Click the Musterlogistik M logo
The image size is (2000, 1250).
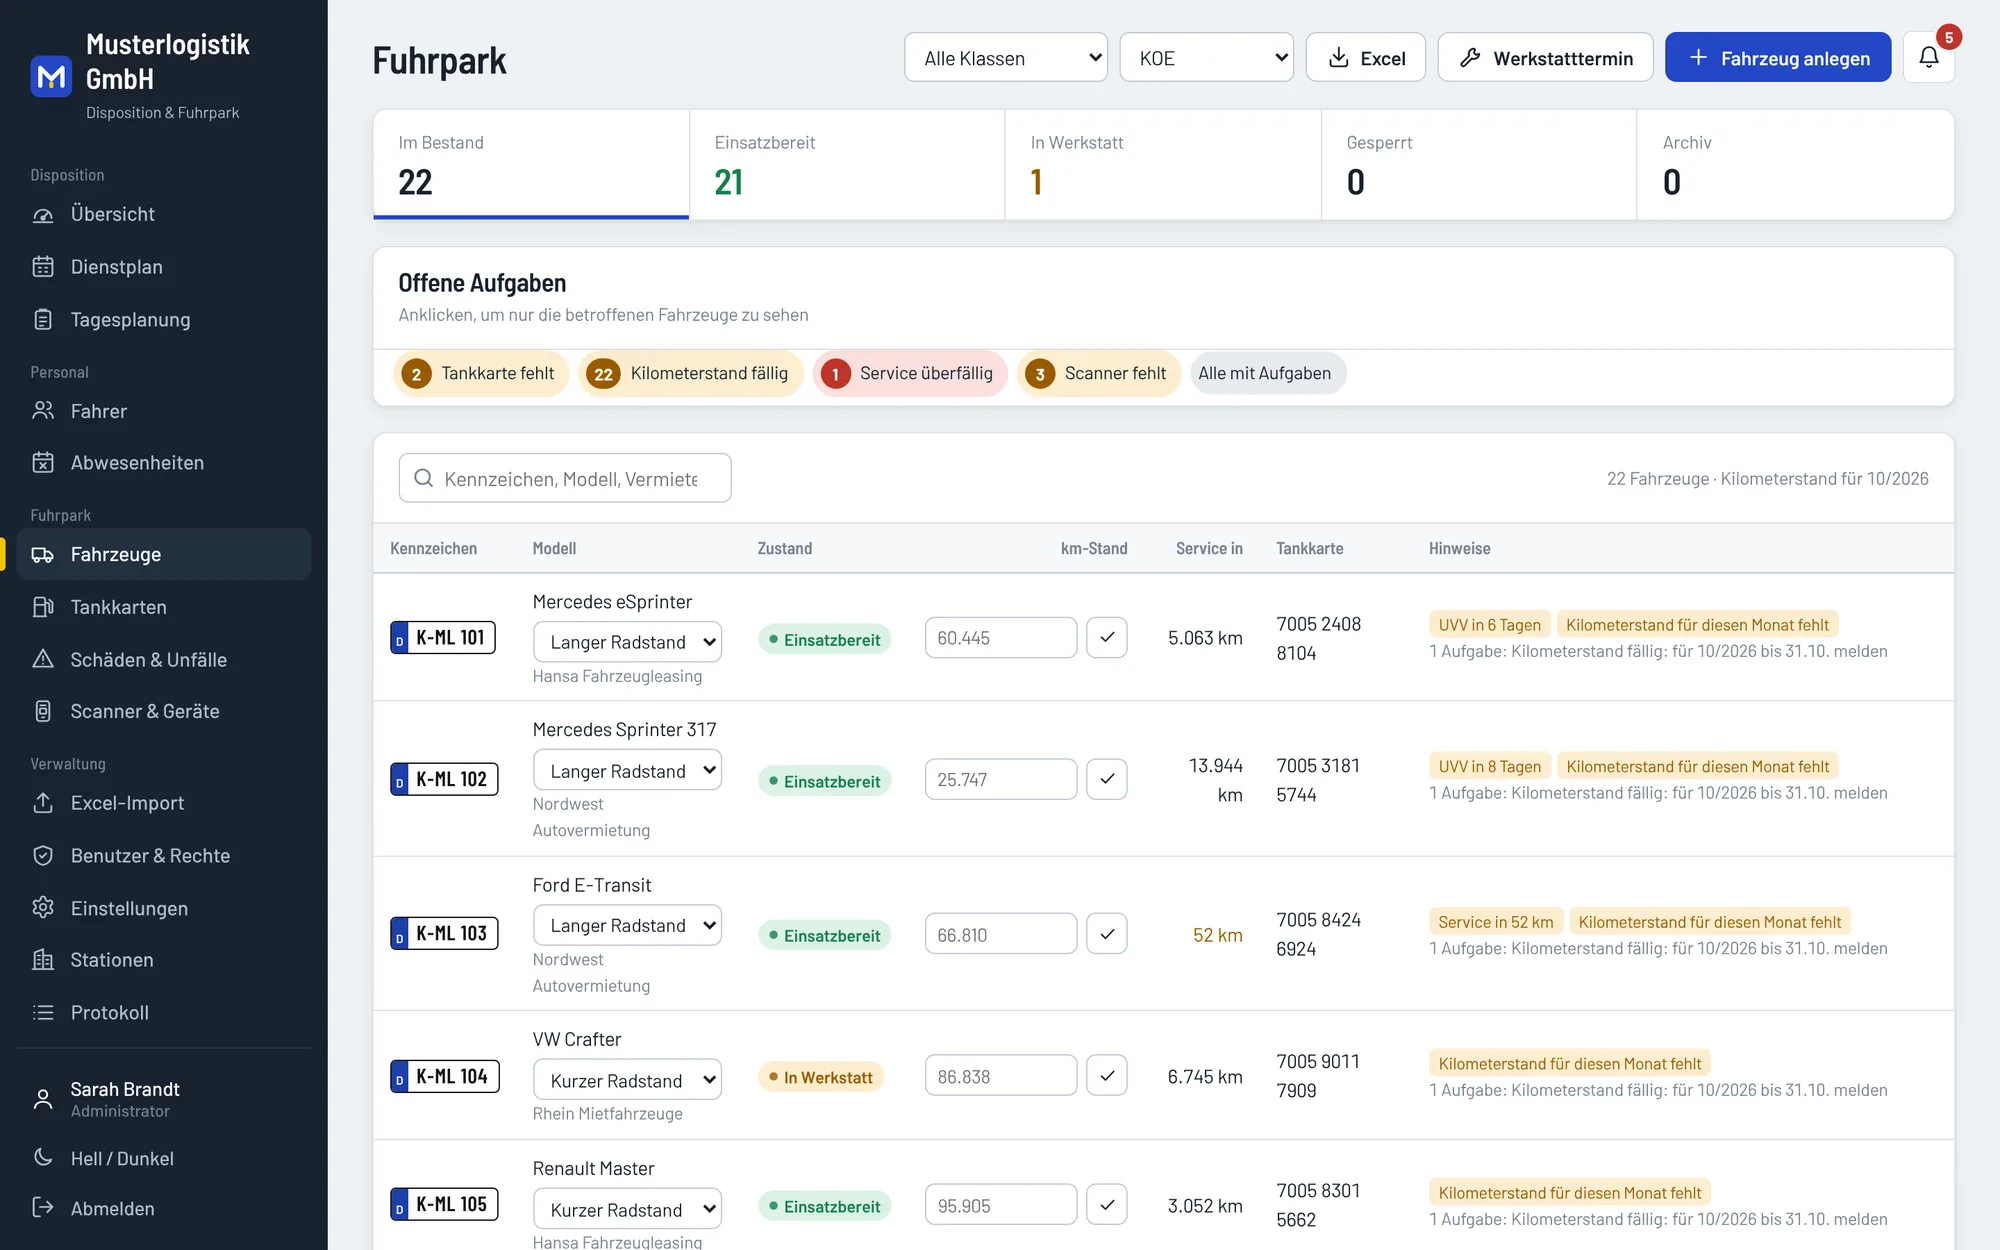coord(51,77)
